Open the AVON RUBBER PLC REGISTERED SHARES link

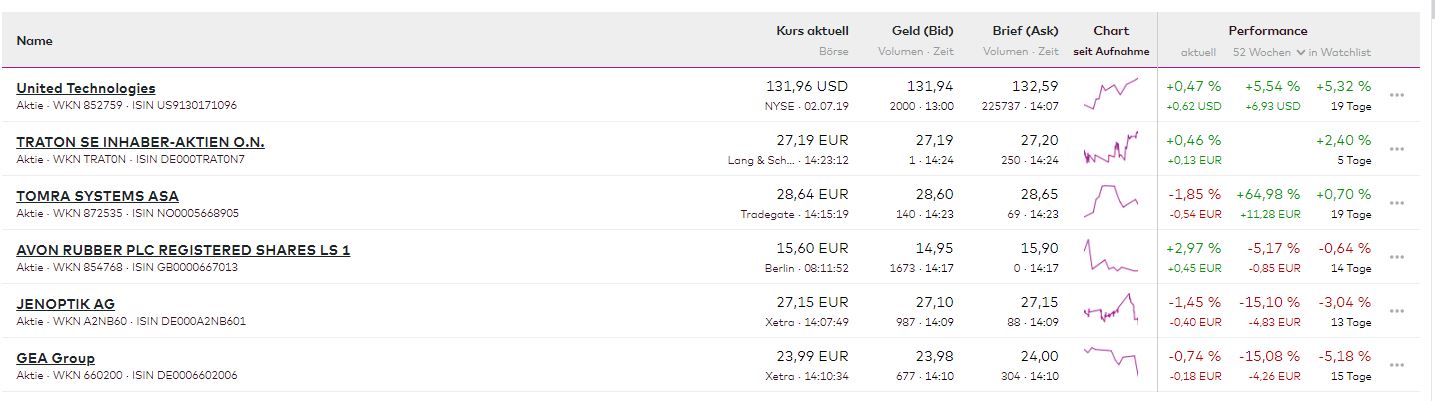183,250
